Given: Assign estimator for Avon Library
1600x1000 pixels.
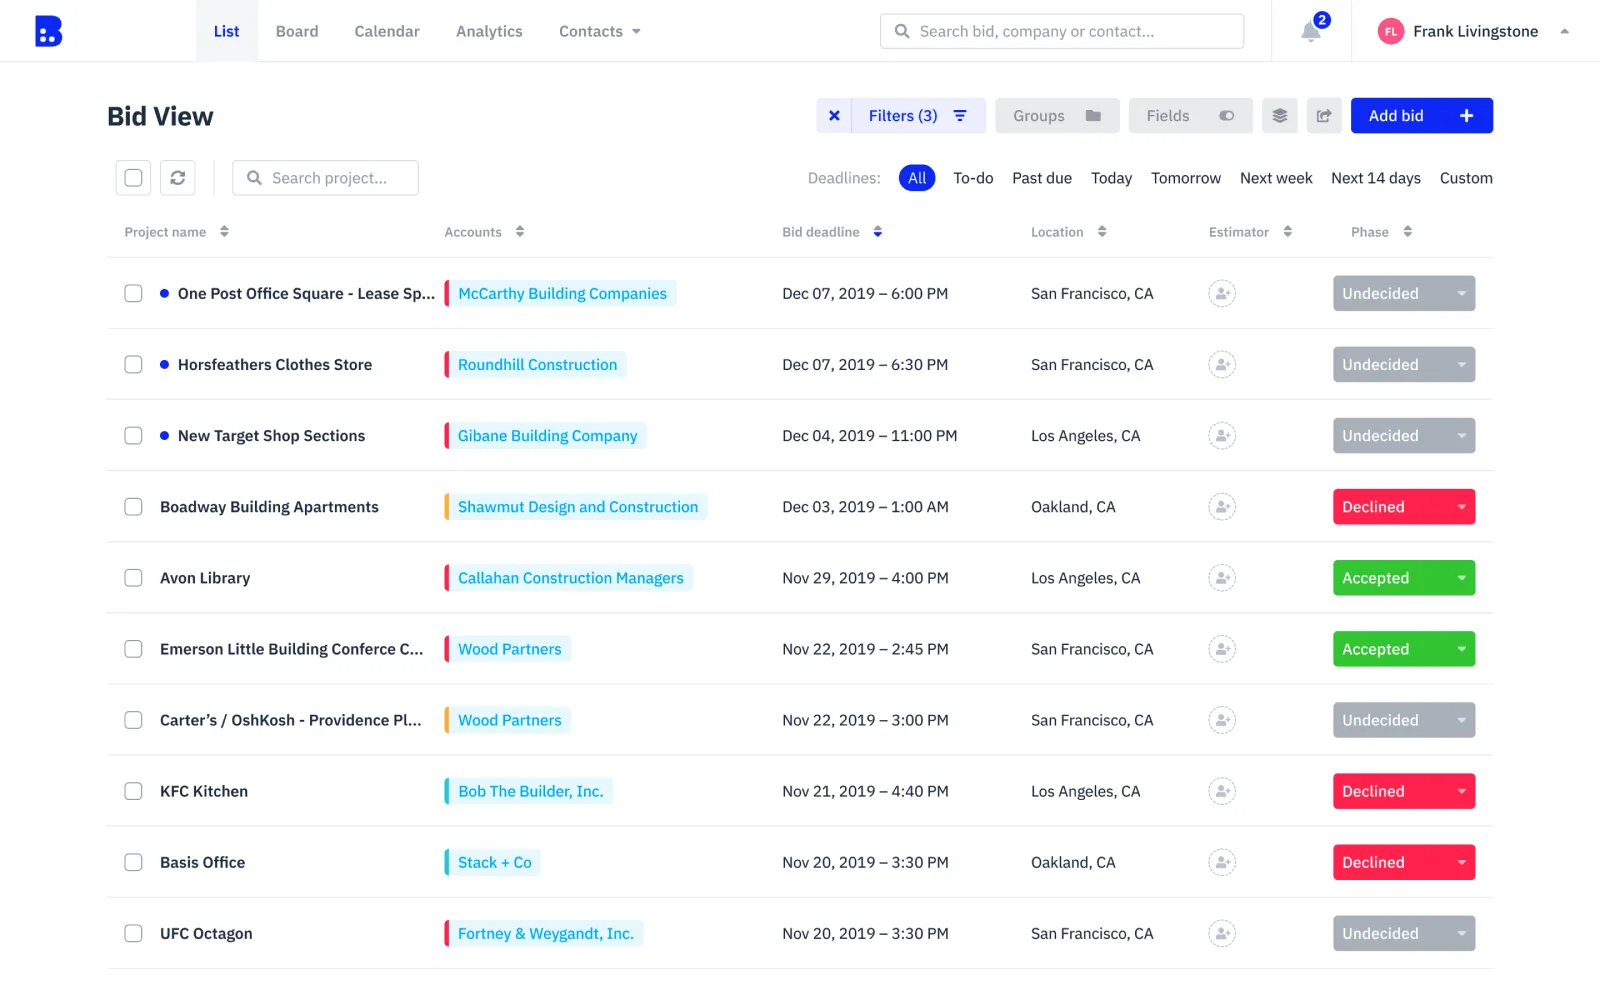Looking at the screenshot, I should [1222, 578].
